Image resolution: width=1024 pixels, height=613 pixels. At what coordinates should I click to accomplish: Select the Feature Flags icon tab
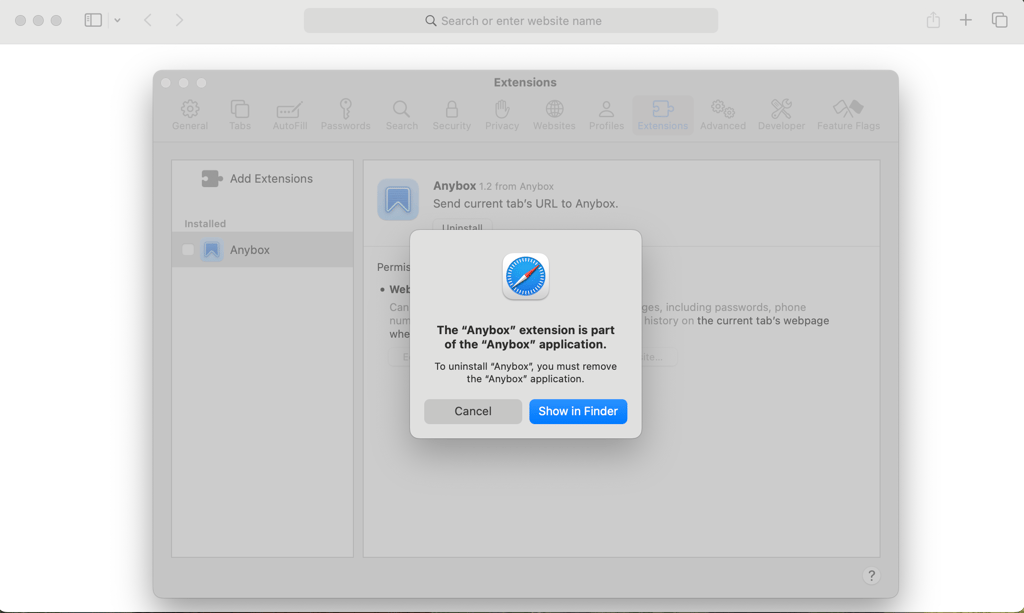click(848, 115)
